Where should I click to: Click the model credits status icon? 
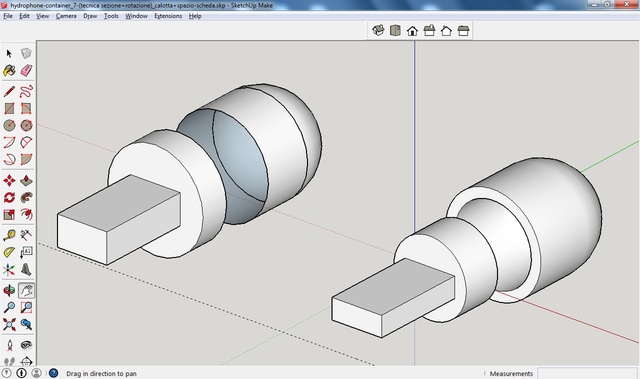22,373
